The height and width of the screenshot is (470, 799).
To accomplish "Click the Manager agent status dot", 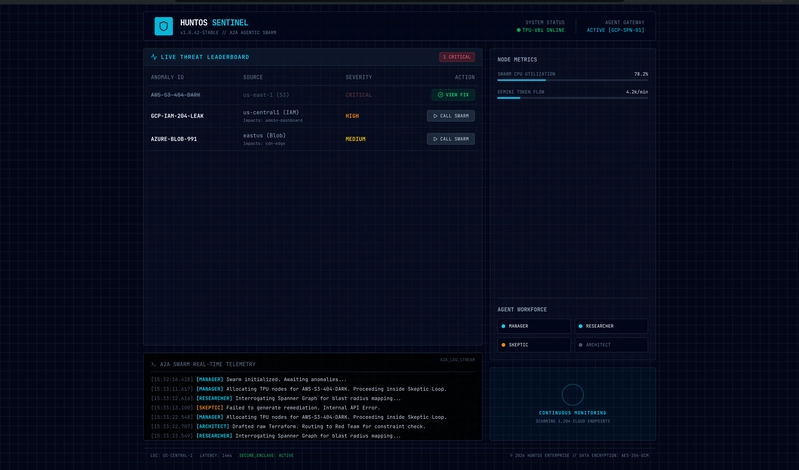I will pos(503,326).
